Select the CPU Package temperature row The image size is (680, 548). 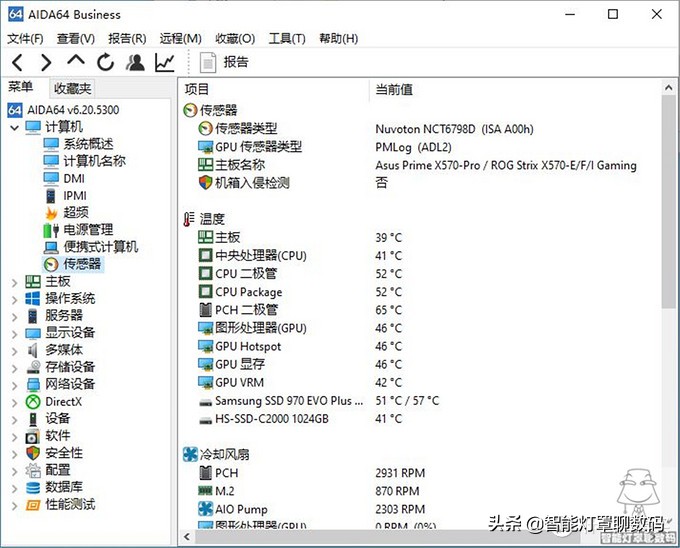tap(248, 292)
